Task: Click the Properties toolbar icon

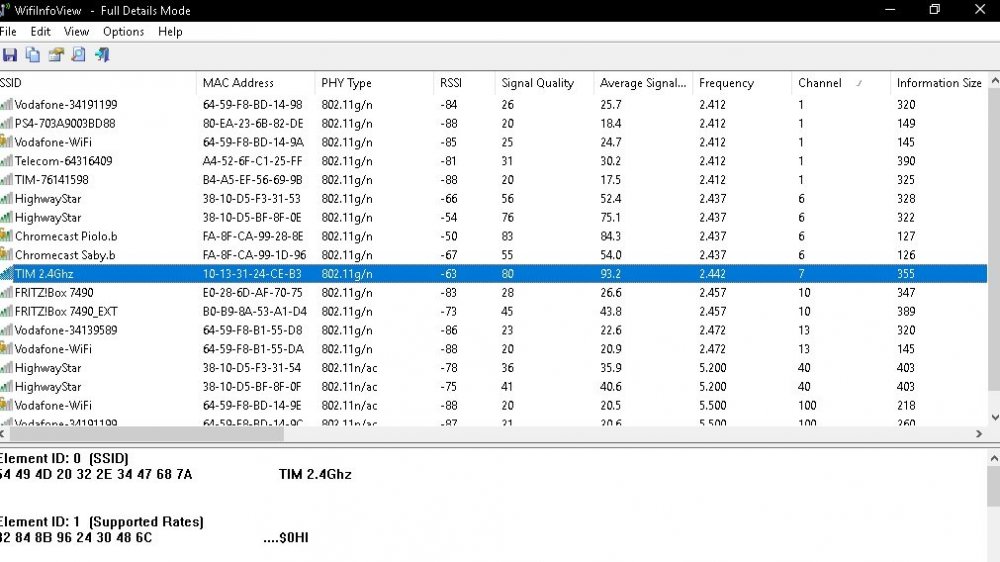Action: click(x=56, y=55)
